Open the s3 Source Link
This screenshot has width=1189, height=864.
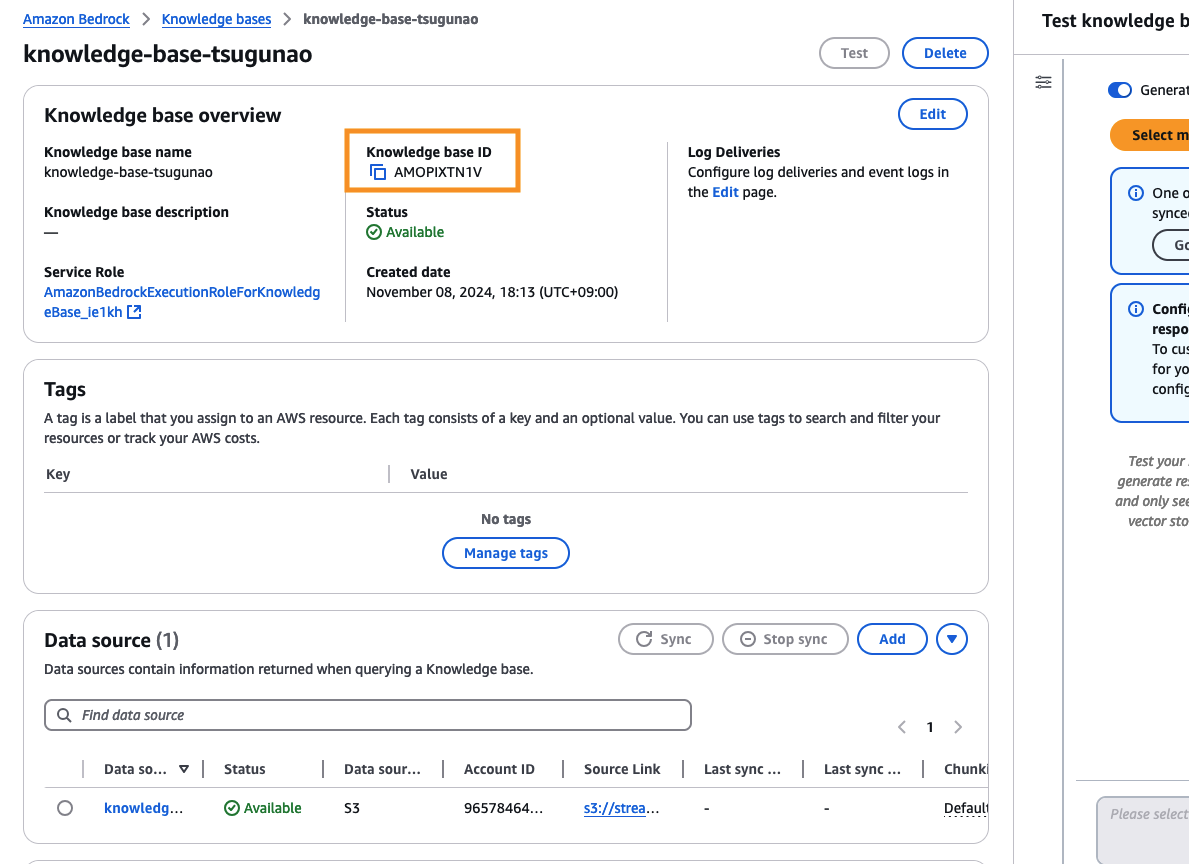[x=621, y=808]
